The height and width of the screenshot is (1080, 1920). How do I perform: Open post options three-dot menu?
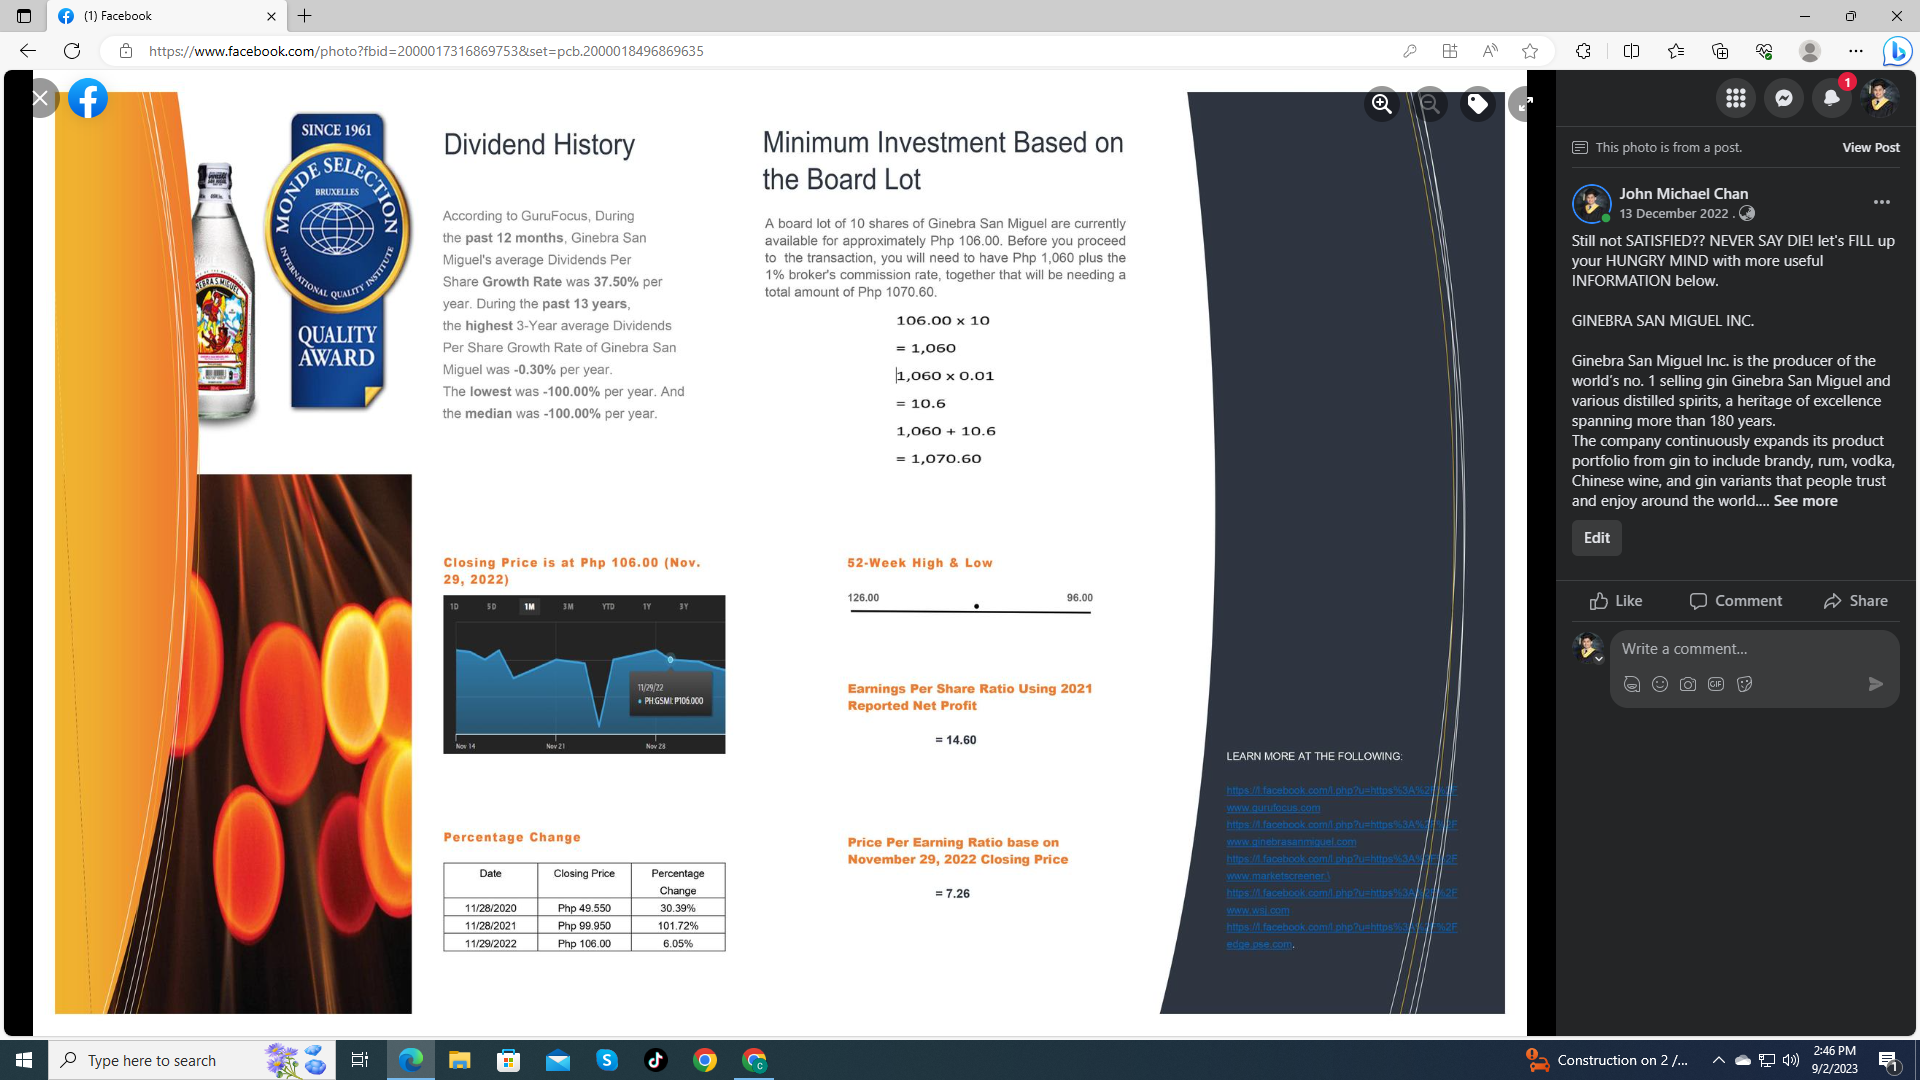pyautogui.click(x=1881, y=202)
